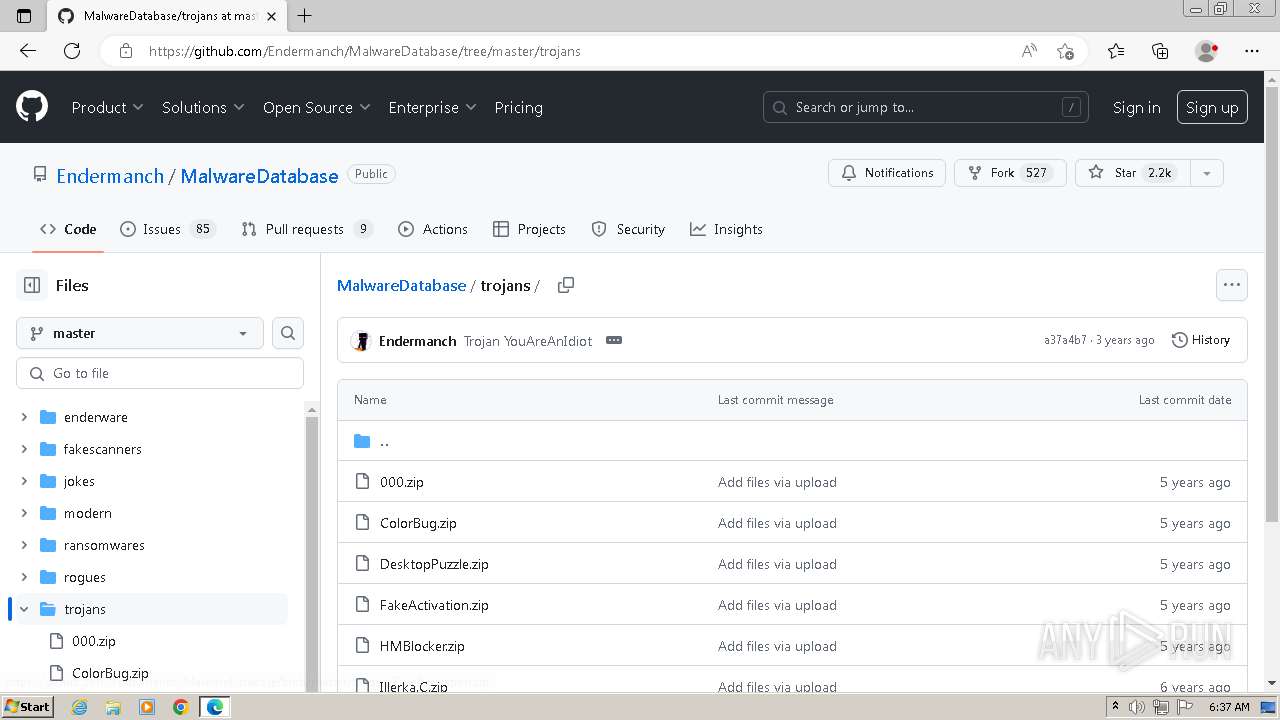The height and width of the screenshot is (720, 1280).
Task: Expand the Solutions menu
Action: coord(203,107)
